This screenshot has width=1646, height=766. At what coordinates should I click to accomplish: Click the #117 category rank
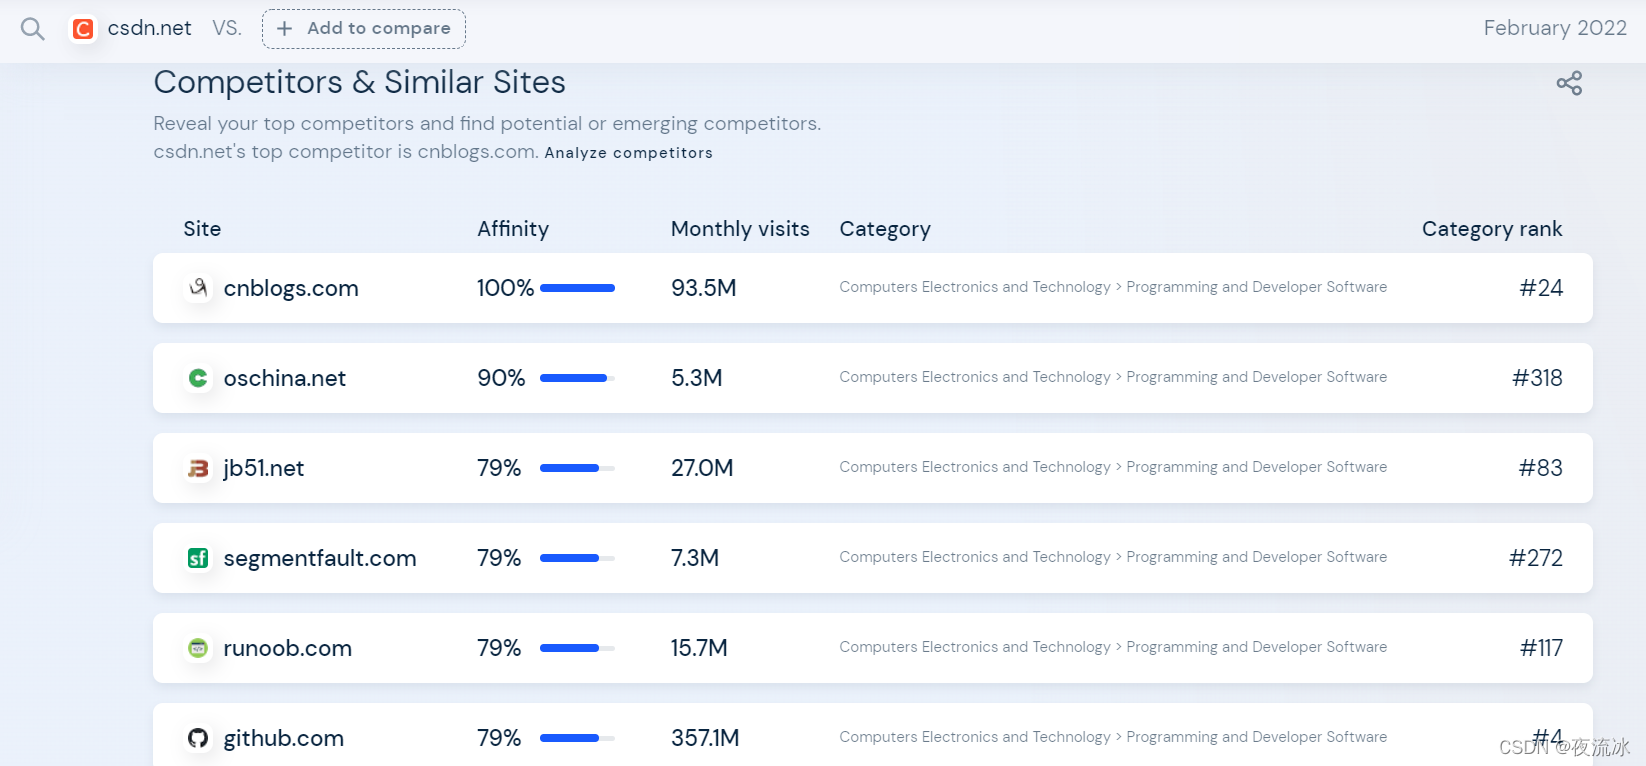(1541, 648)
